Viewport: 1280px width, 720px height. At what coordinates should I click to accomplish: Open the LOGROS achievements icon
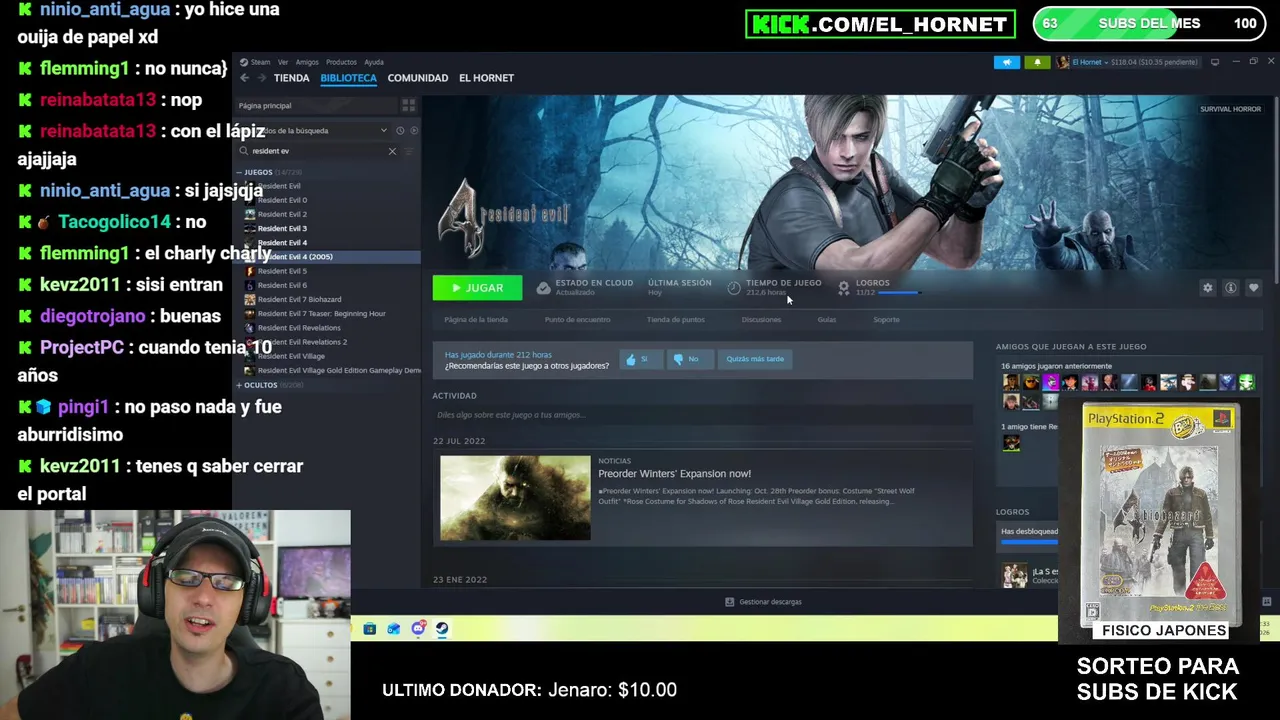click(843, 288)
